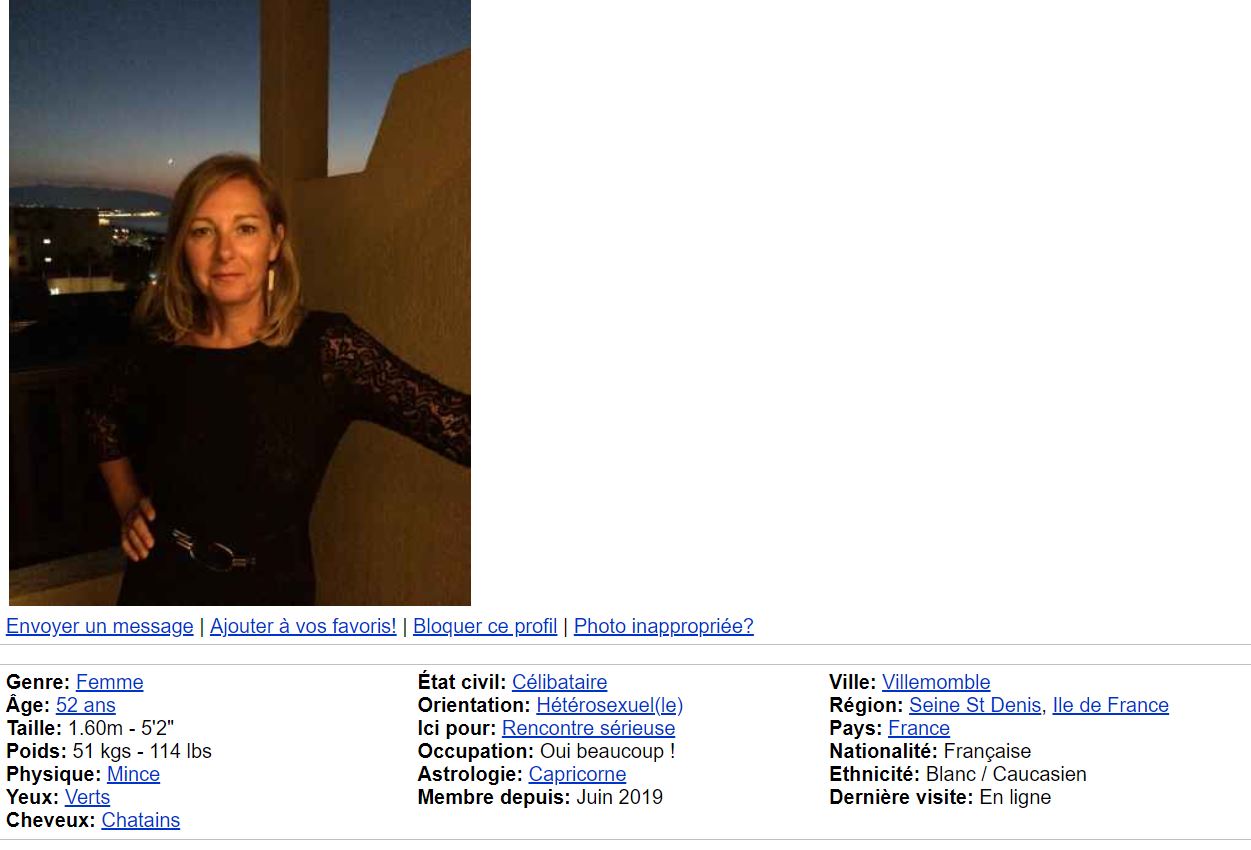Select the Verts eye color link

pos(87,797)
